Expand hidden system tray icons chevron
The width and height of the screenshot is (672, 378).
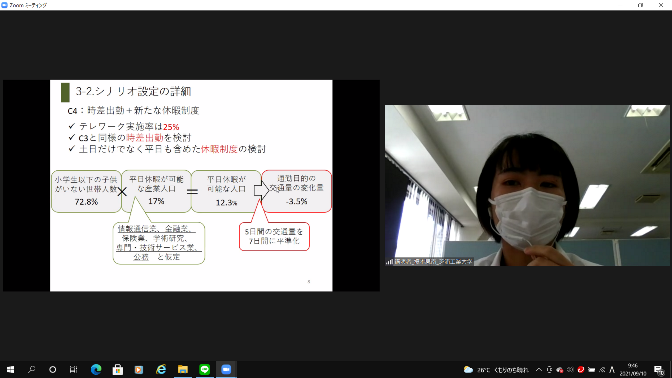point(539,369)
